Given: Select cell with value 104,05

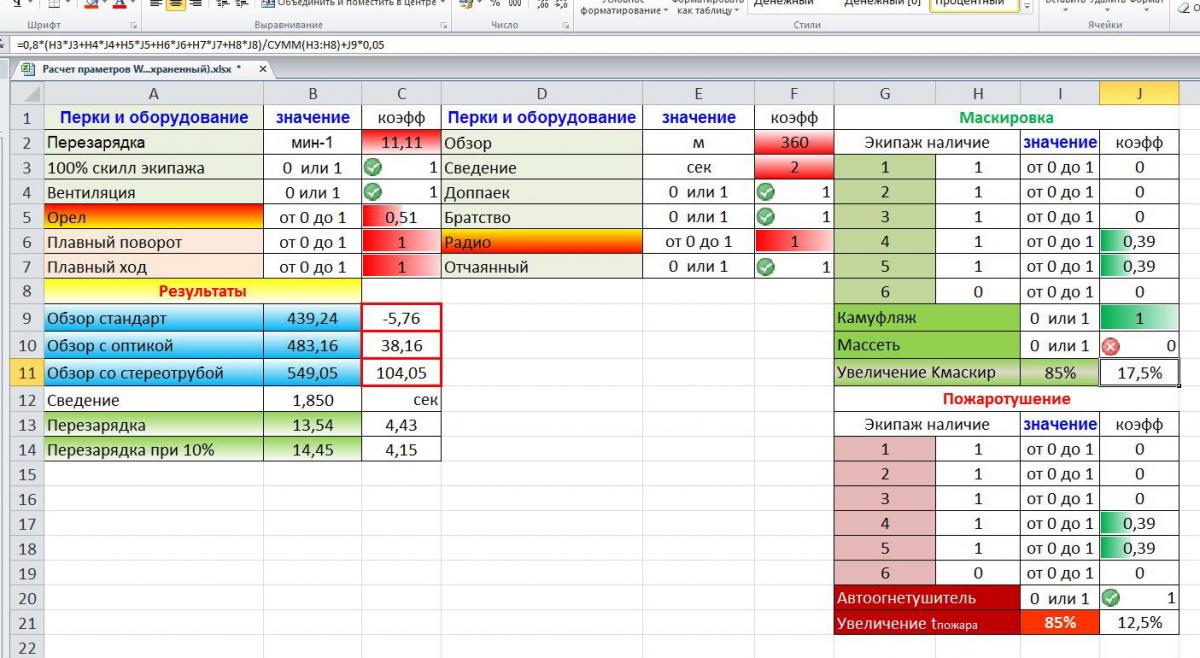Looking at the screenshot, I should coord(401,374).
